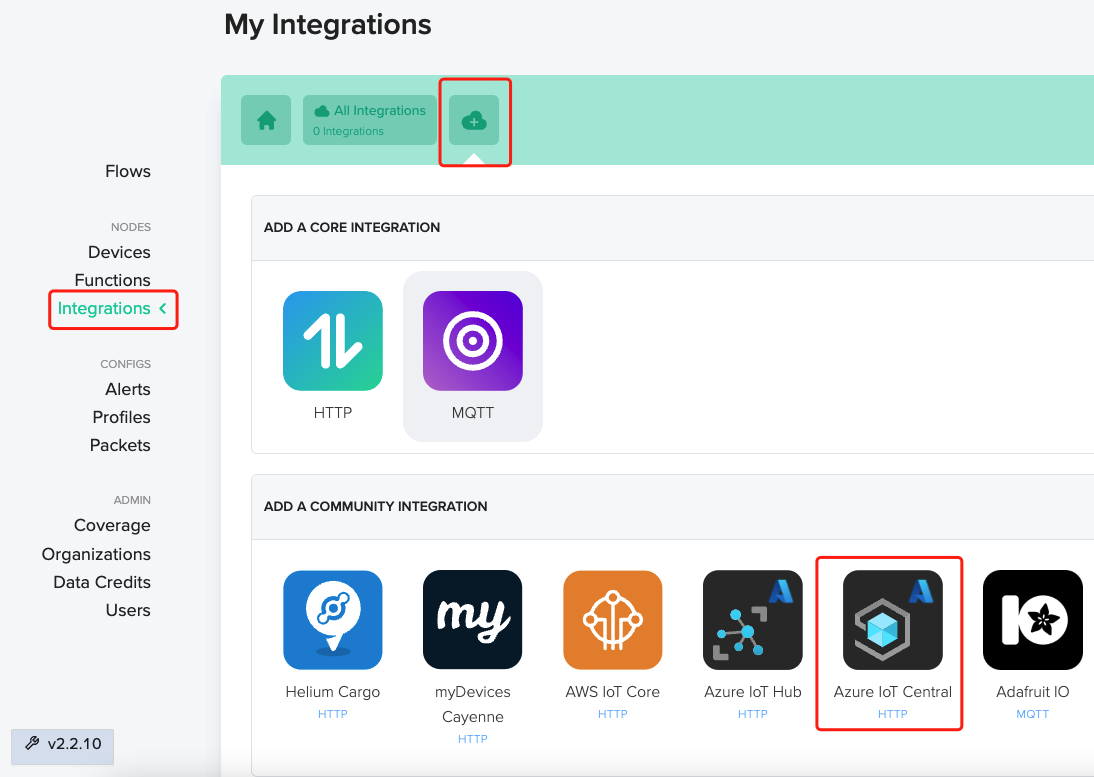Choose the Helium Cargo integration icon
Image resolution: width=1094 pixels, height=777 pixels.
pos(333,619)
